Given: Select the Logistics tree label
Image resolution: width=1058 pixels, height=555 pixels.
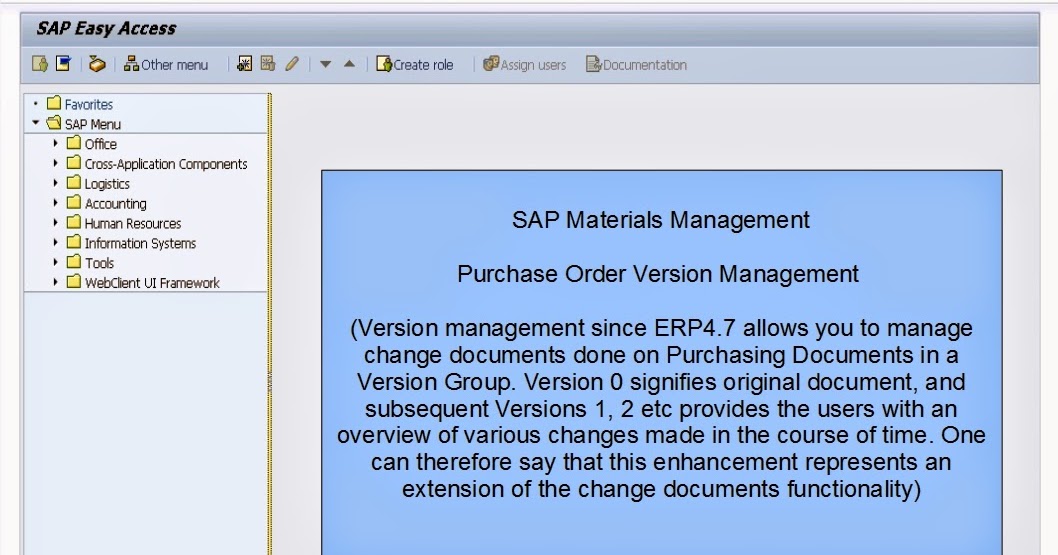Looking at the screenshot, I should coord(107,184).
